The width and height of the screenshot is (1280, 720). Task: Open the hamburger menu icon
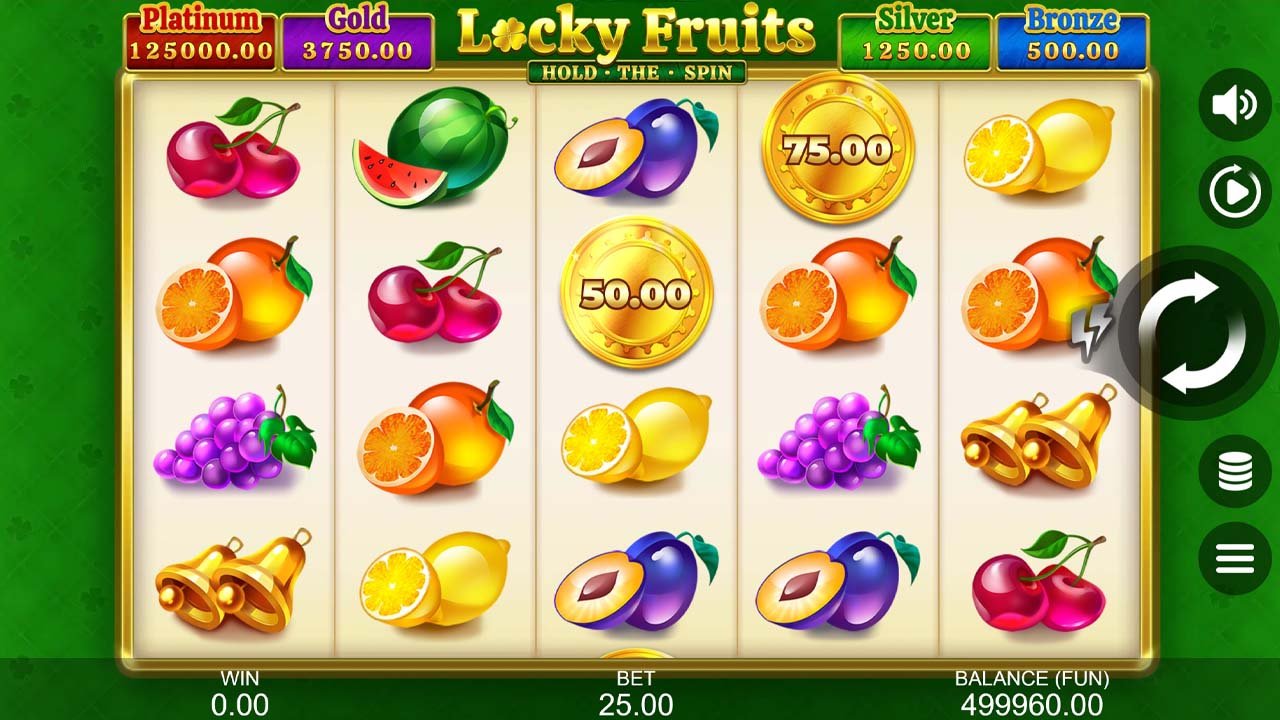coord(1234,558)
